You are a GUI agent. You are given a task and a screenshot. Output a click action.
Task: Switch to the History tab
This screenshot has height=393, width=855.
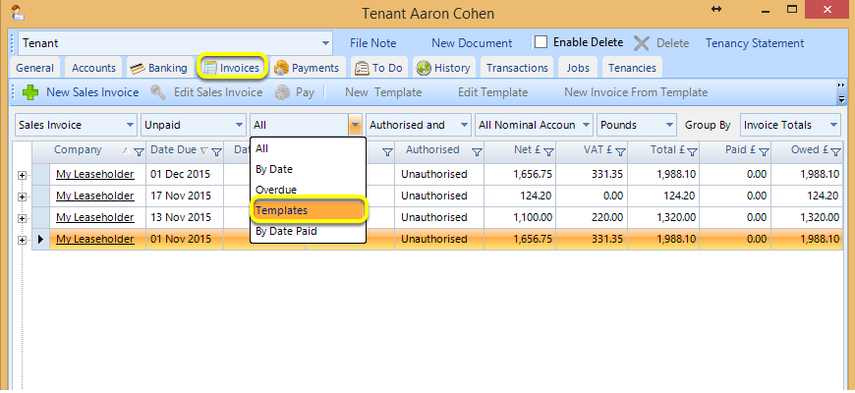(x=444, y=68)
